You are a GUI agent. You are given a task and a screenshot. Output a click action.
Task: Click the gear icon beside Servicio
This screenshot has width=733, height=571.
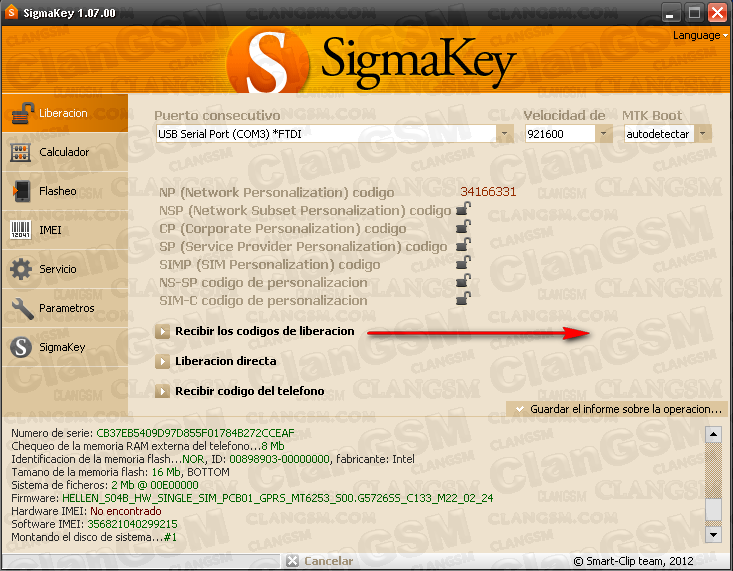point(21,269)
